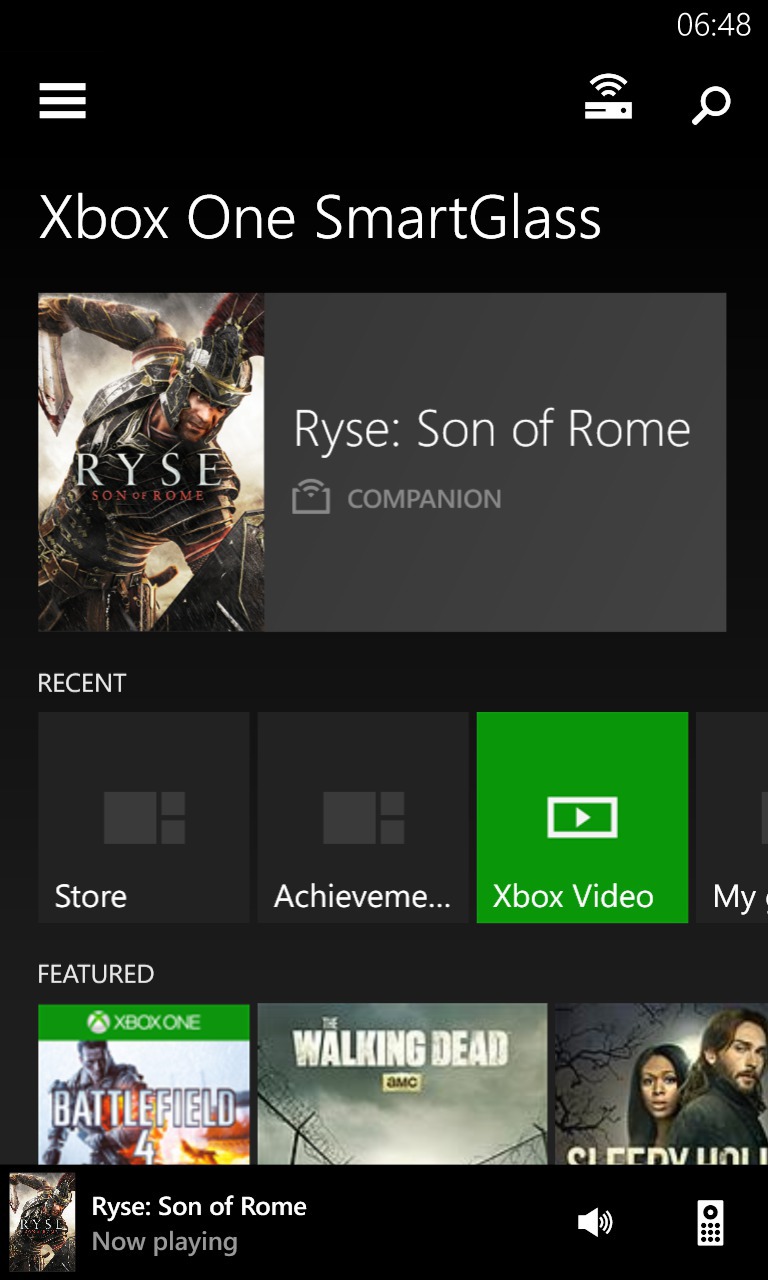This screenshot has width=768, height=1280.
Task: Open the Ryse: Son of Rome title text
Action: (492, 429)
